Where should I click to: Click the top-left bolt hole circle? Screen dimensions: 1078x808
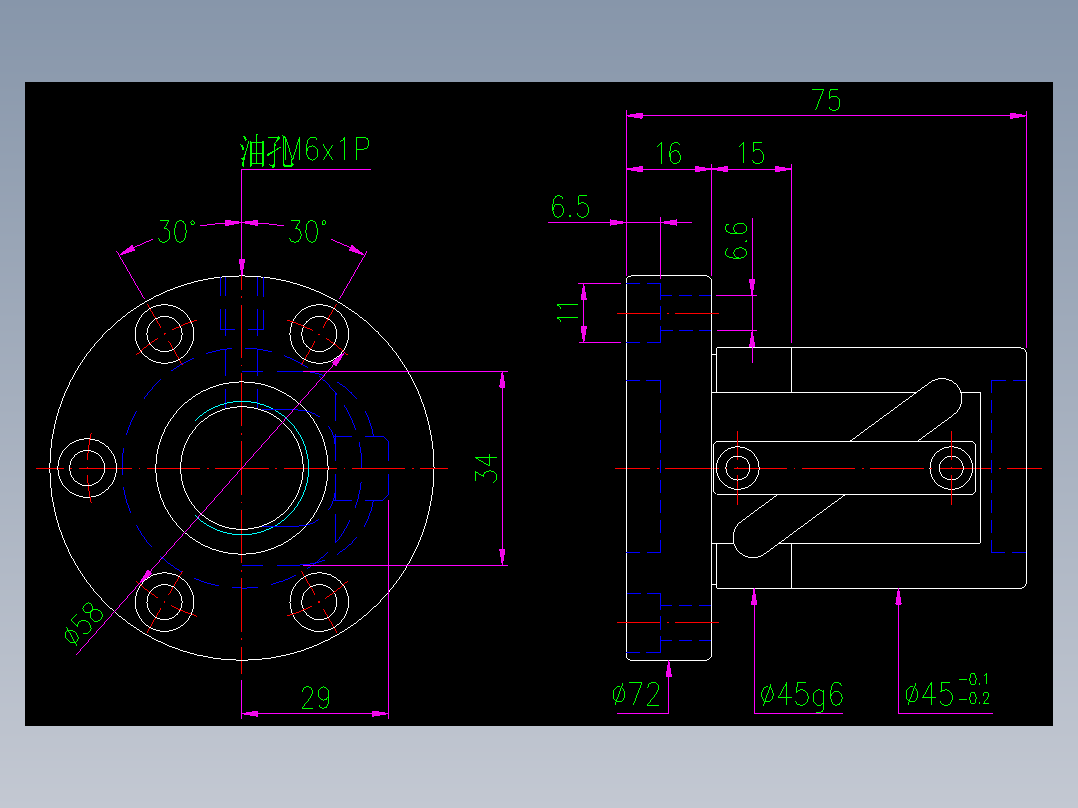click(165, 333)
